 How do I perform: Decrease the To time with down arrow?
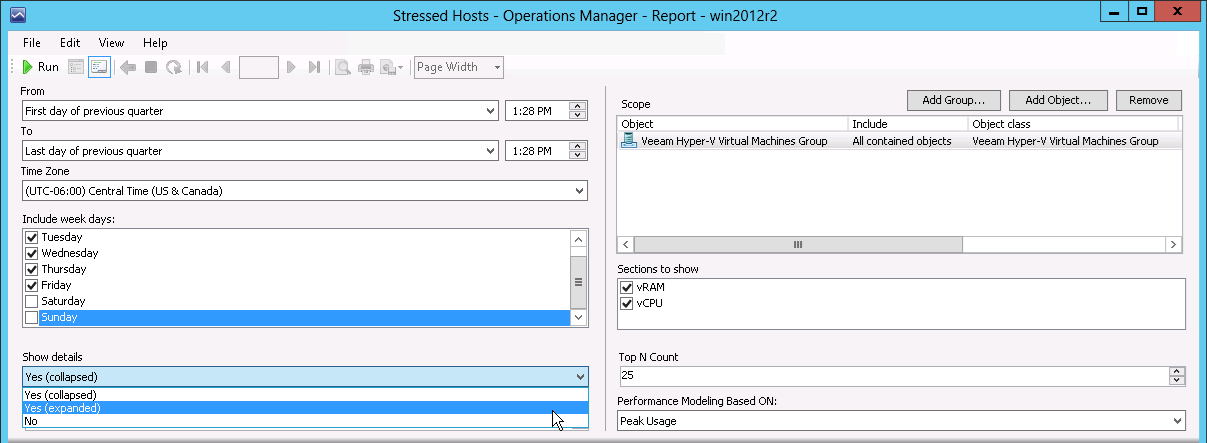pyautogui.click(x=577, y=156)
